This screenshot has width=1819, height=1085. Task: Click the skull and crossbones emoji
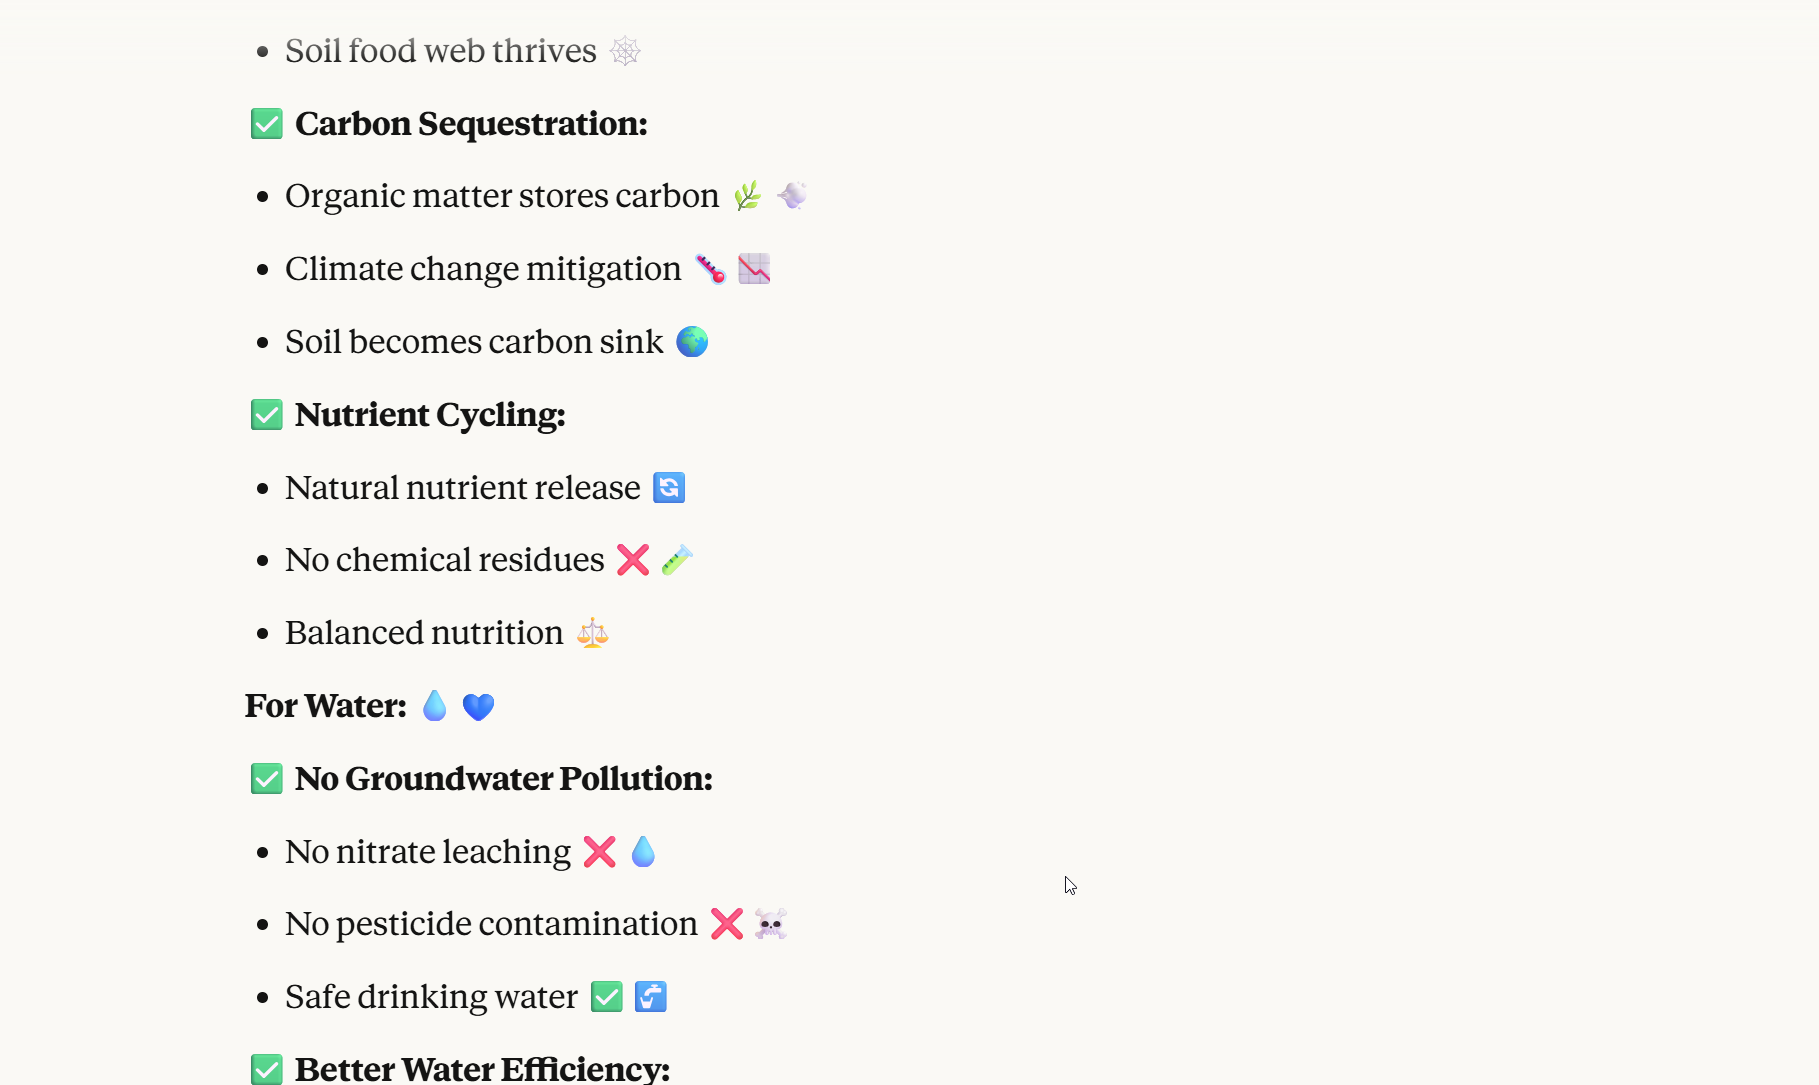pos(771,924)
